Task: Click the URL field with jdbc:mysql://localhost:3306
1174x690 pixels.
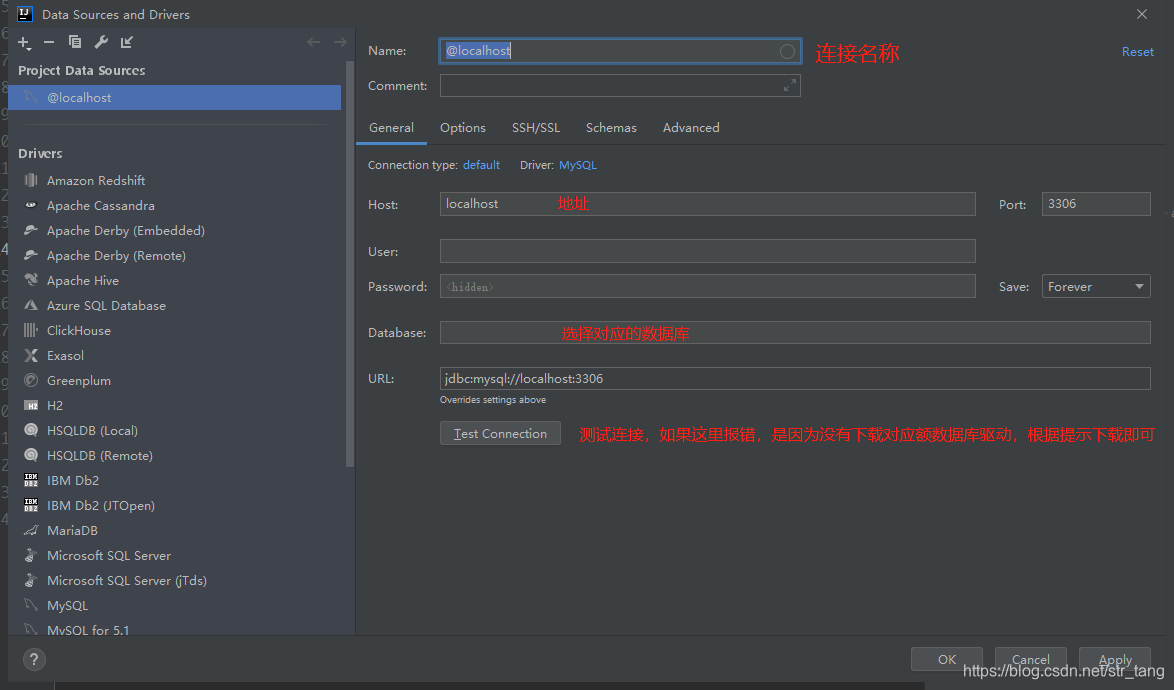Action: (x=795, y=379)
